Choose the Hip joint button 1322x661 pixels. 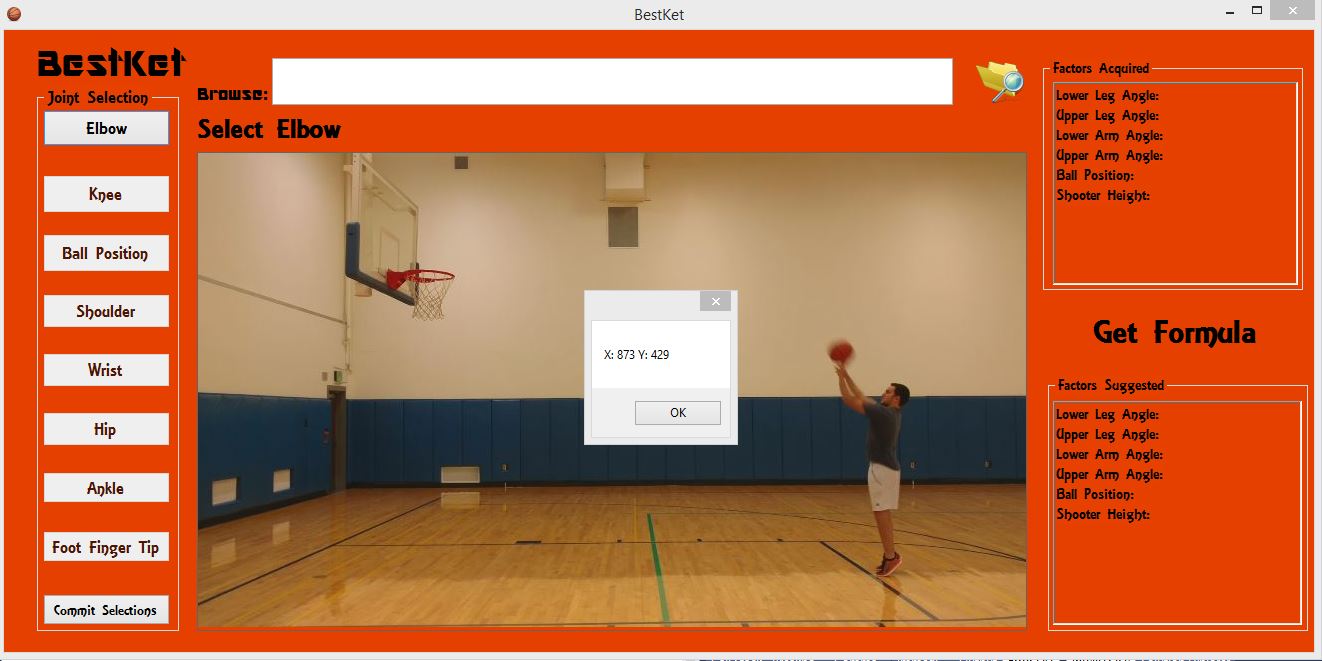(x=106, y=429)
